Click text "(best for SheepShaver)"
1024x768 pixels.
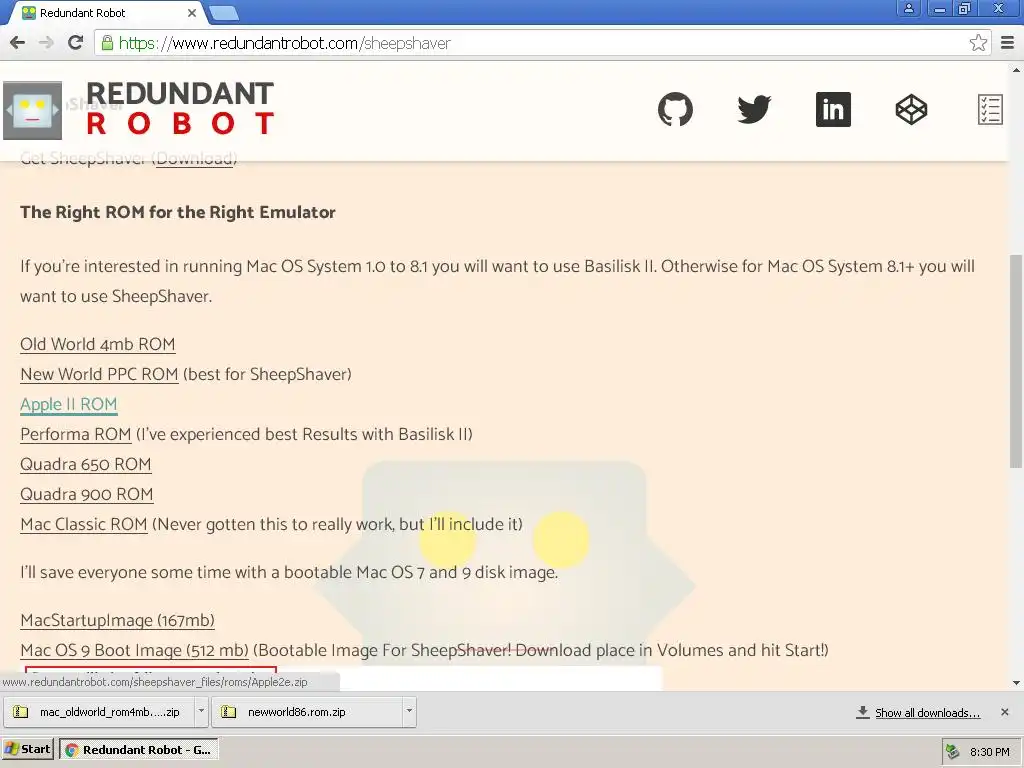point(267,374)
